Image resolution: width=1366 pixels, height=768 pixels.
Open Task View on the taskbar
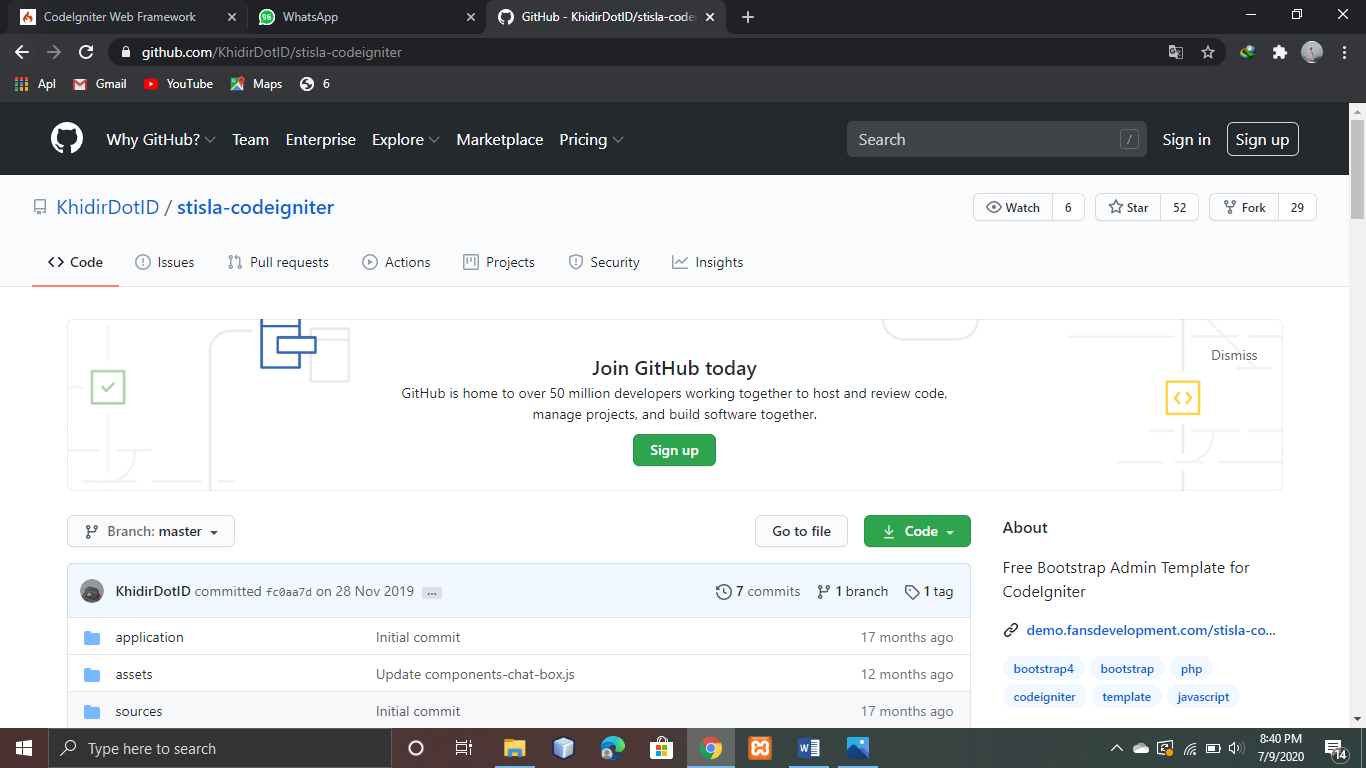pyautogui.click(x=464, y=748)
